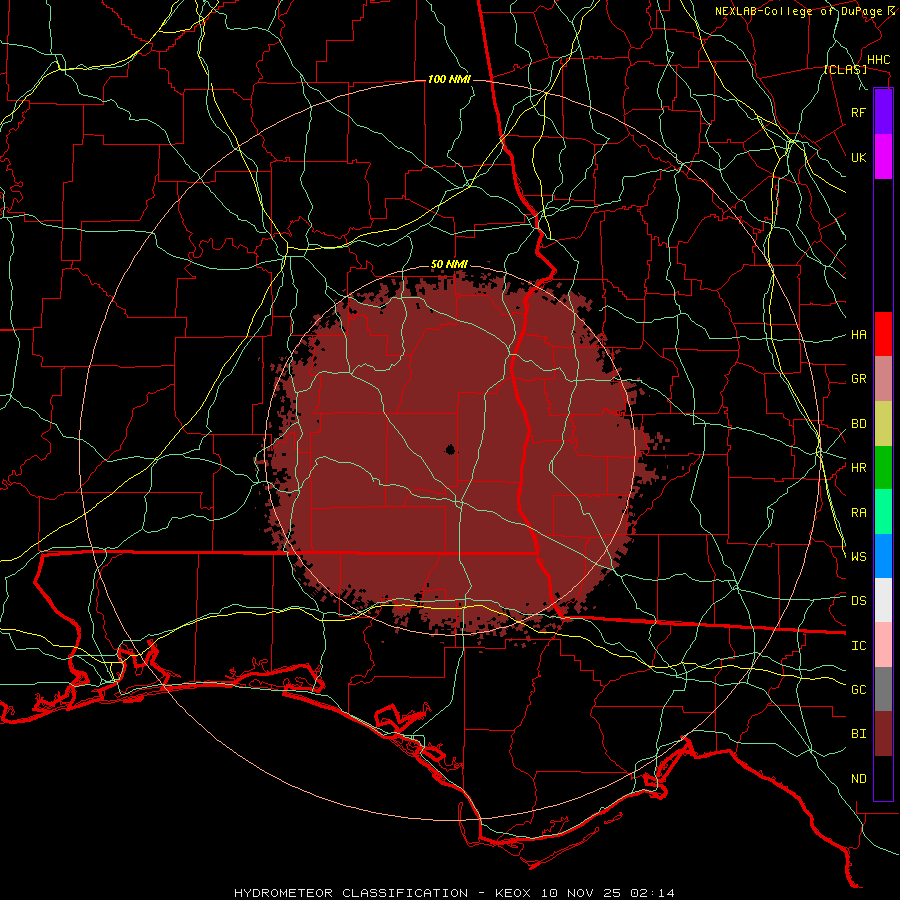This screenshot has width=900, height=900.
Task: Click the magenta UK legend color swatch
Action: 883,157
